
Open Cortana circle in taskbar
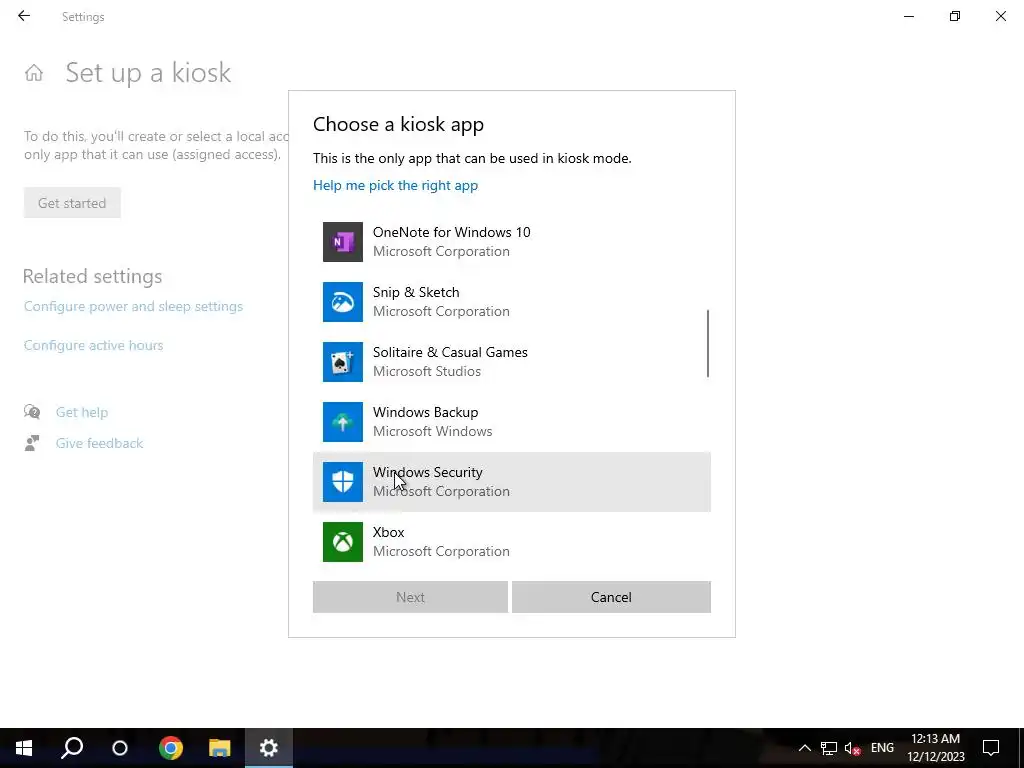pyautogui.click(x=120, y=748)
